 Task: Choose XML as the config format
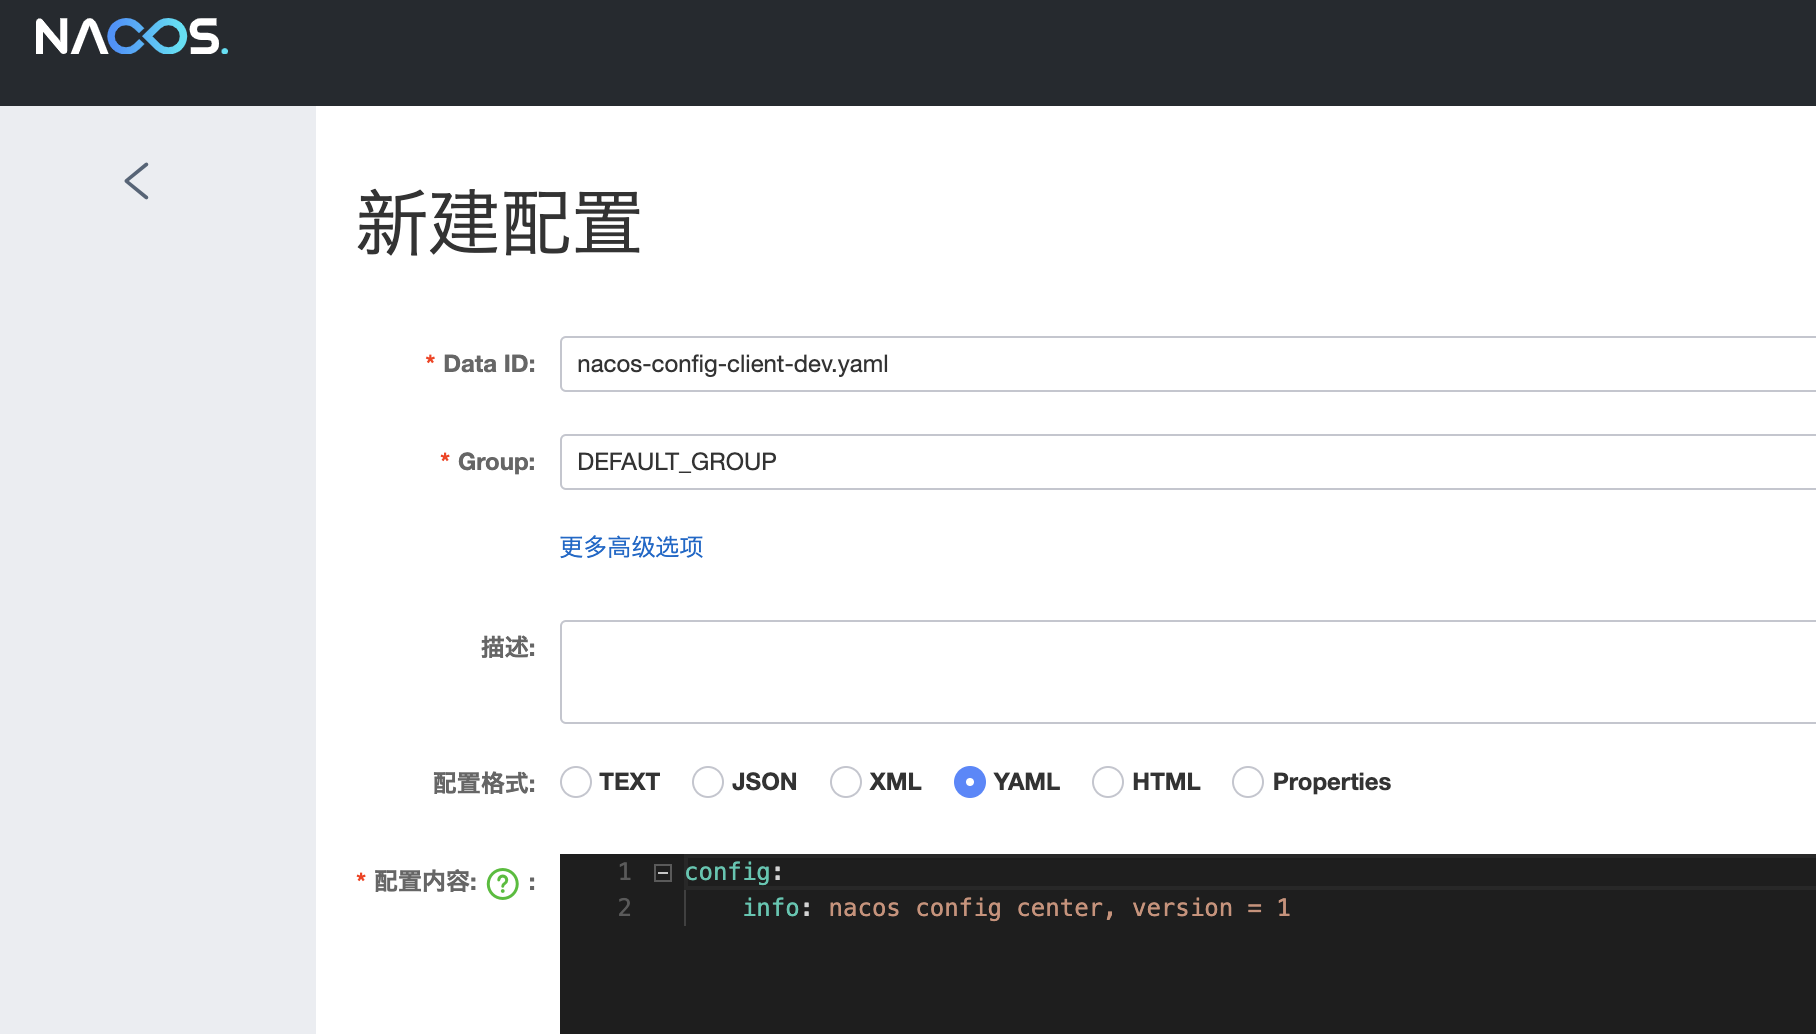(846, 782)
